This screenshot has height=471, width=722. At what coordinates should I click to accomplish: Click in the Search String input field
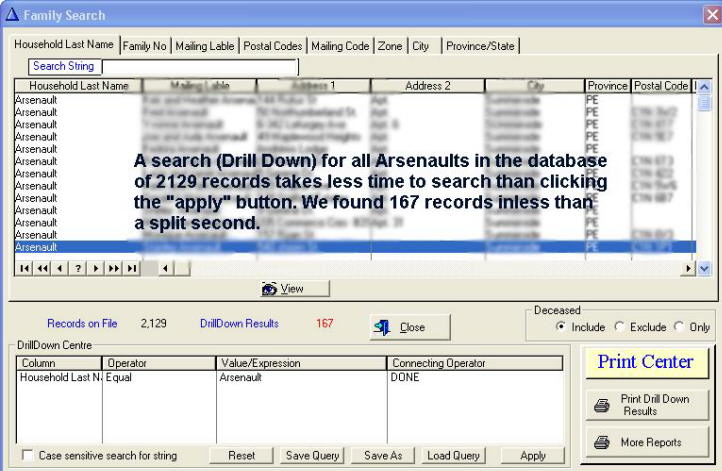199,67
